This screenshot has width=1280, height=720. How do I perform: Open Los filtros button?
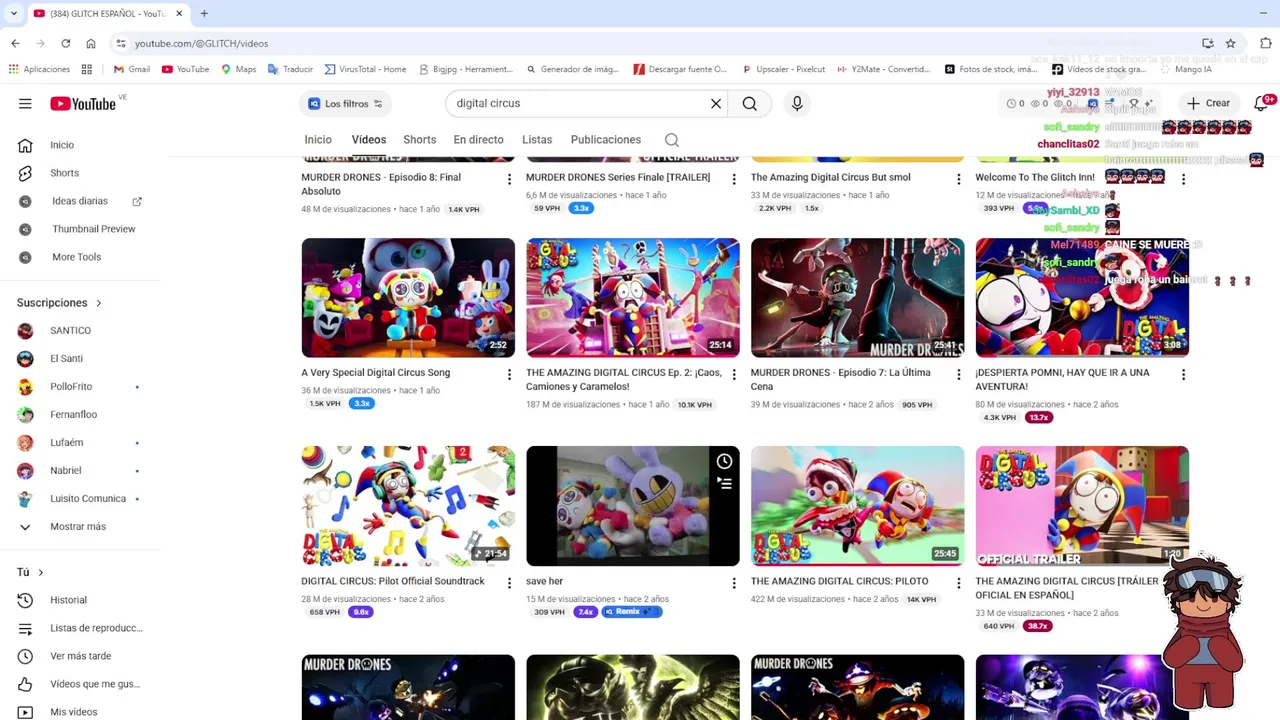pyautogui.click(x=345, y=104)
